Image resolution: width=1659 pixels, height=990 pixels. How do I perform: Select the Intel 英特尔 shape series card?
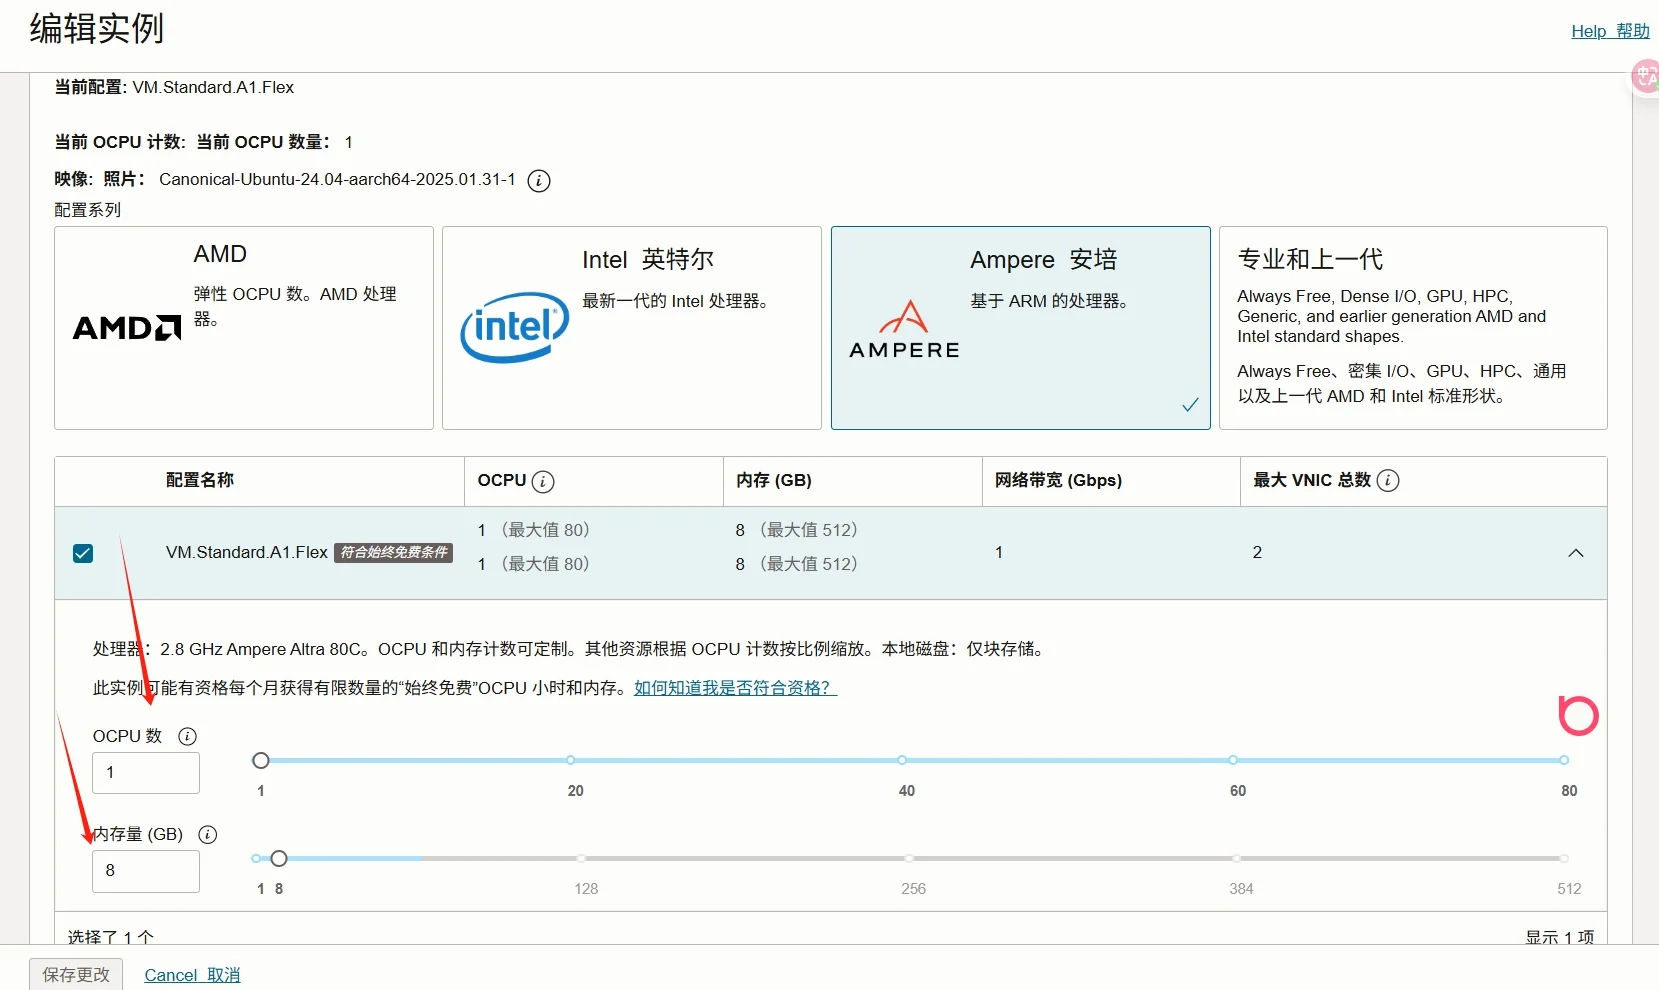[x=632, y=328]
